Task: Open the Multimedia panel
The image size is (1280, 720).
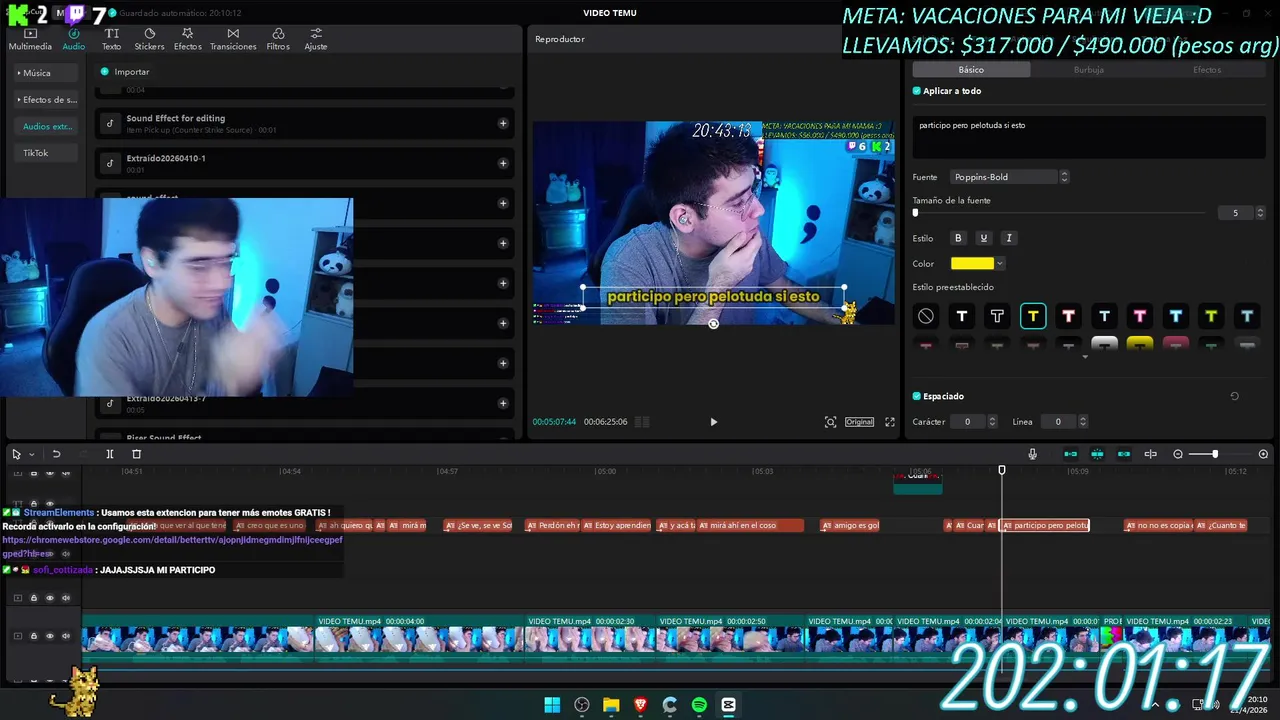Action: click(30, 39)
